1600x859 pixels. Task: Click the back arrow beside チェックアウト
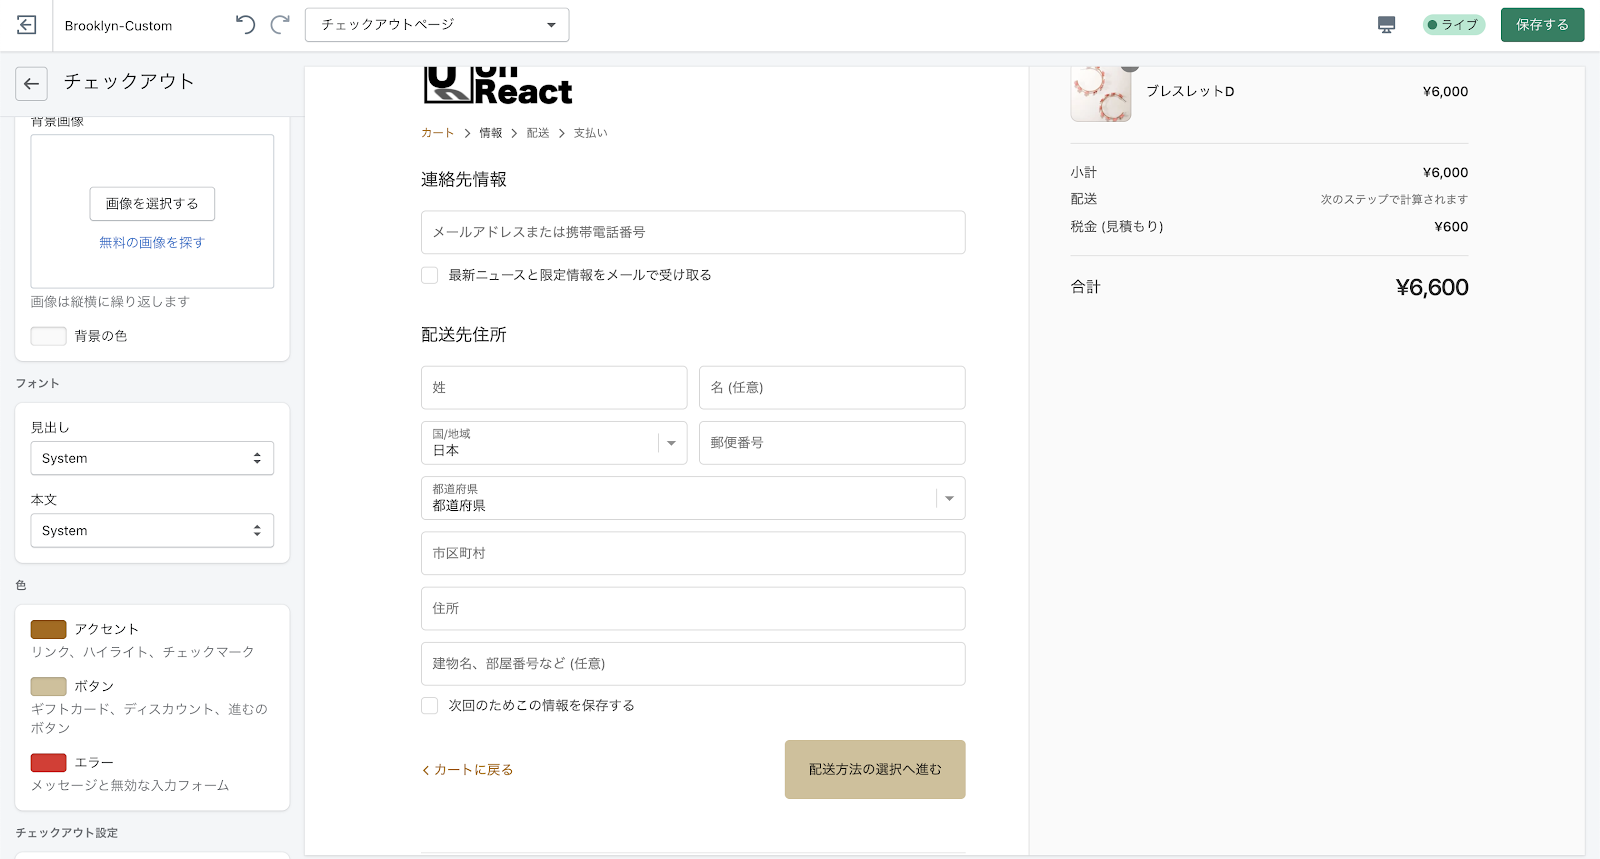point(31,84)
